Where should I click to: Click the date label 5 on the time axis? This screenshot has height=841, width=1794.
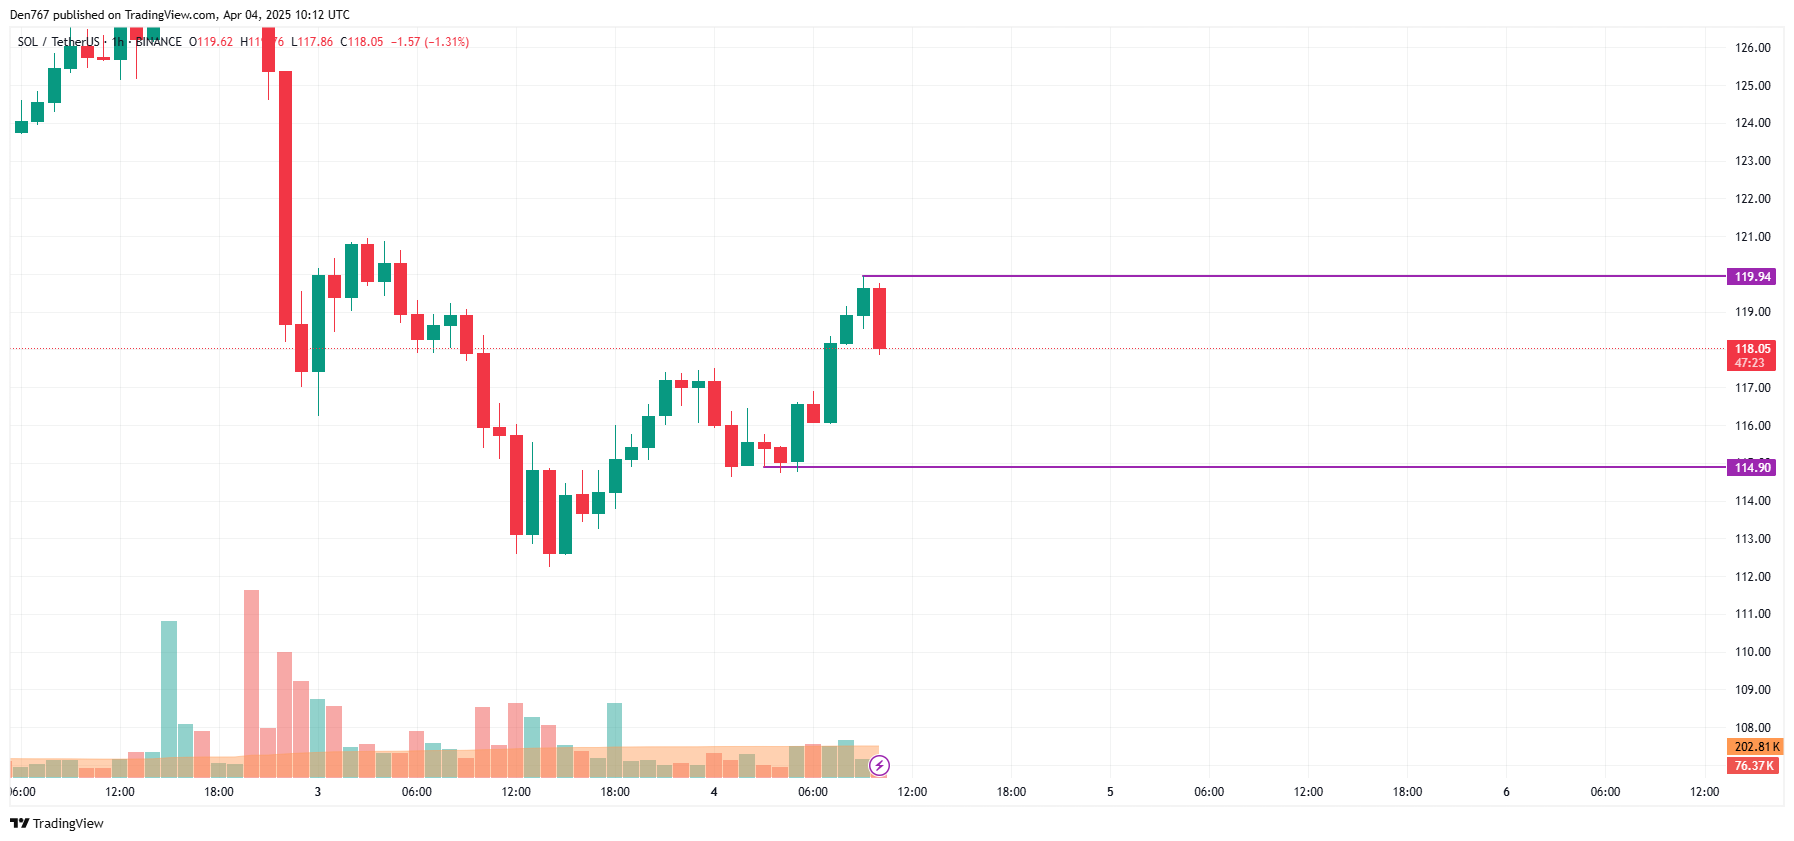[x=1110, y=792]
